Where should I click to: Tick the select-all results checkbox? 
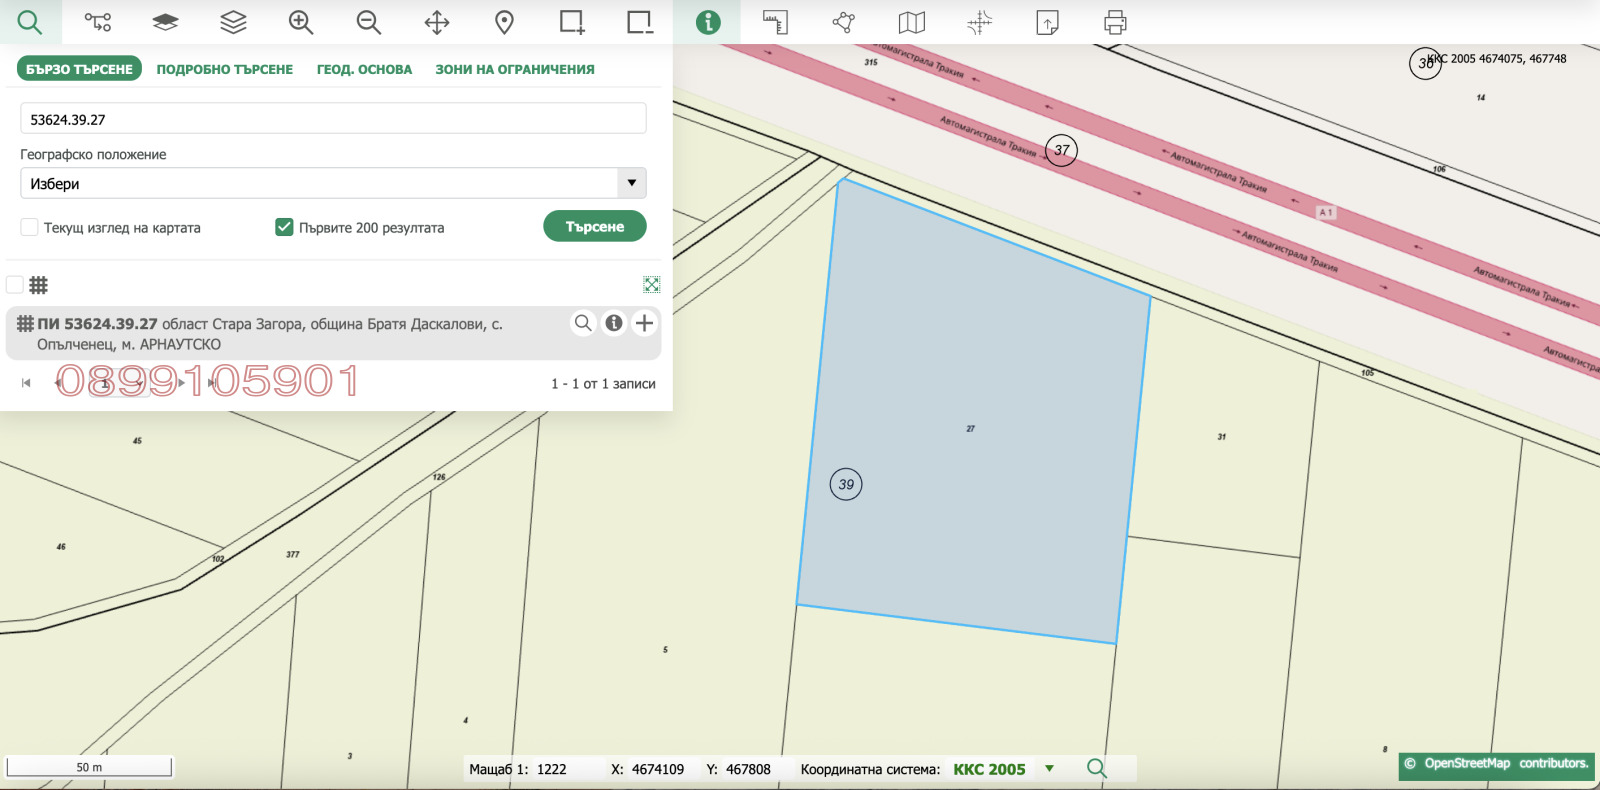(x=15, y=285)
